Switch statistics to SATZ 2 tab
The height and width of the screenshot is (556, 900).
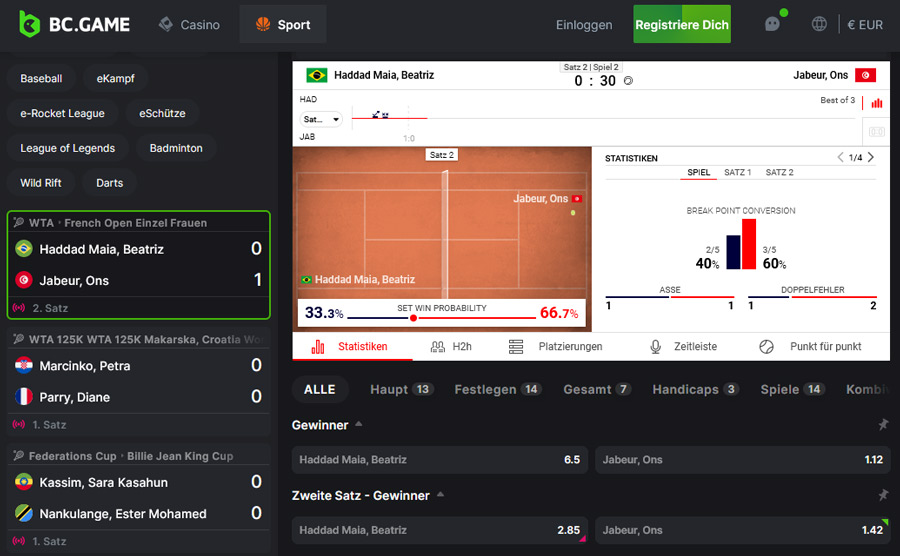click(x=779, y=173)
